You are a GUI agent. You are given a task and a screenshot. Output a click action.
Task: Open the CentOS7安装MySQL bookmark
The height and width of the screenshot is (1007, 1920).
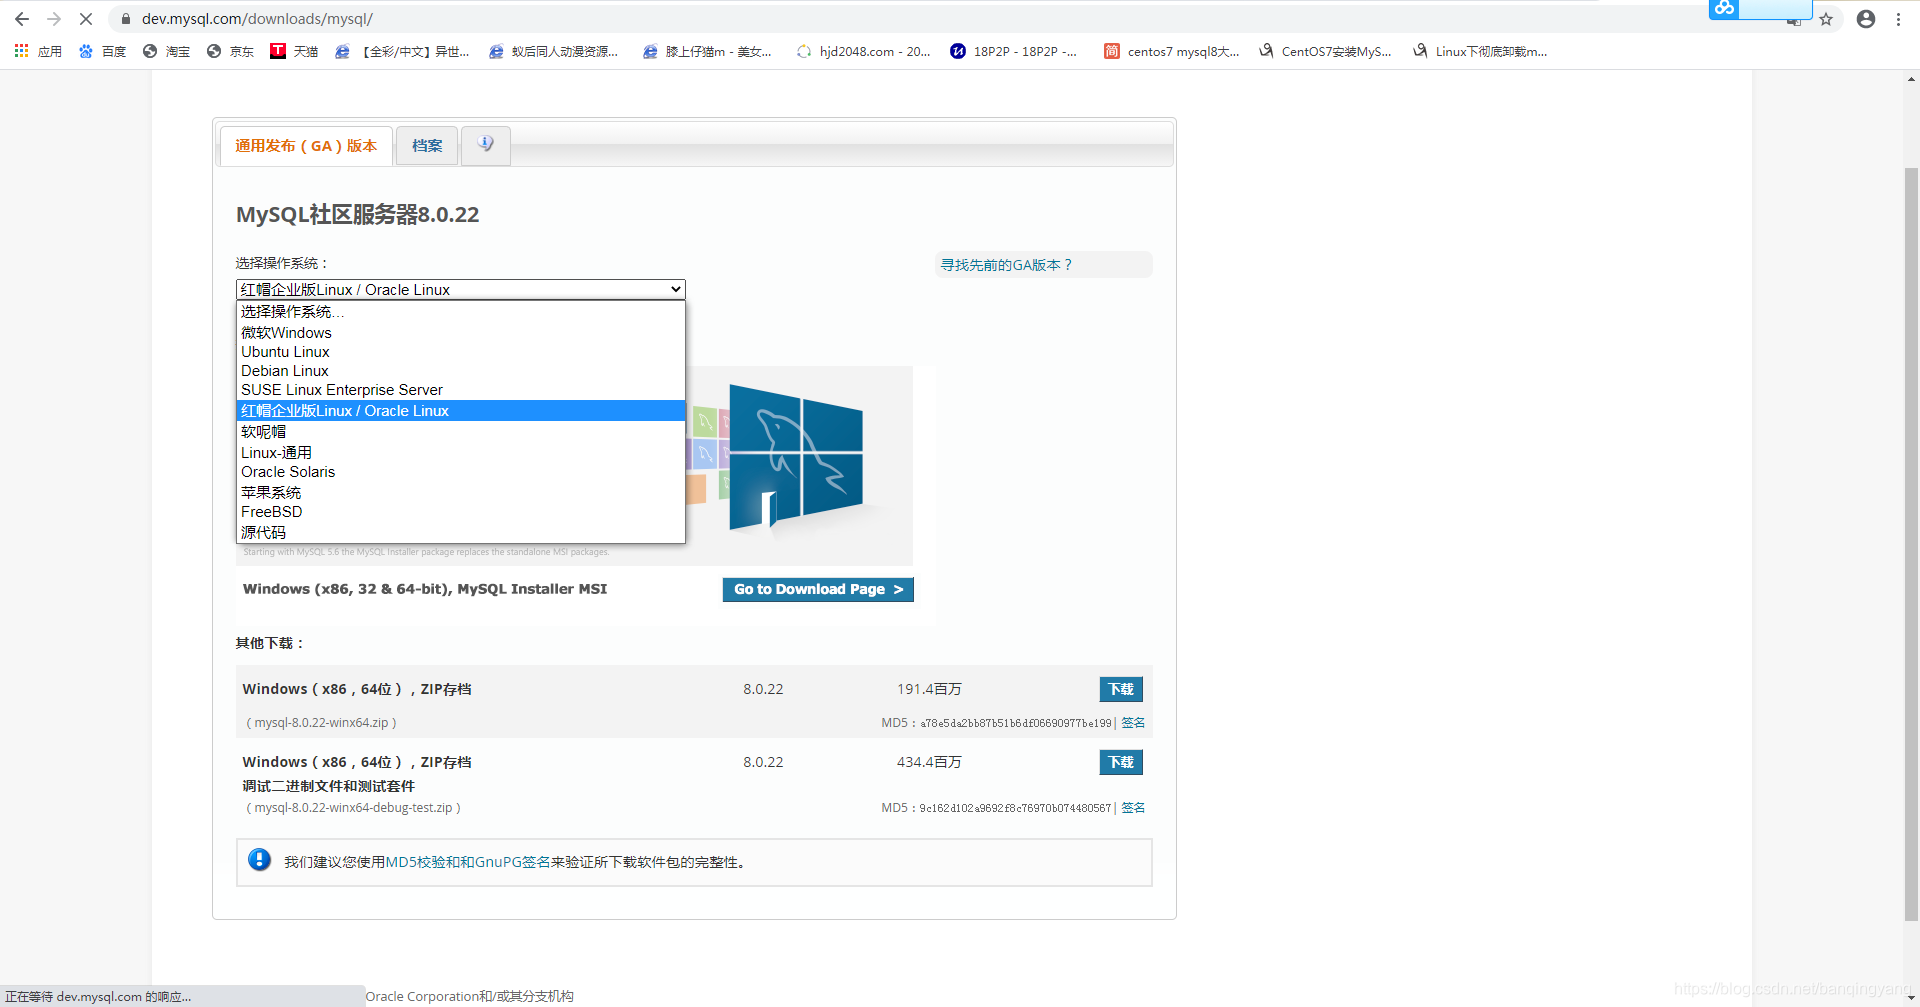click(1326, 51)
